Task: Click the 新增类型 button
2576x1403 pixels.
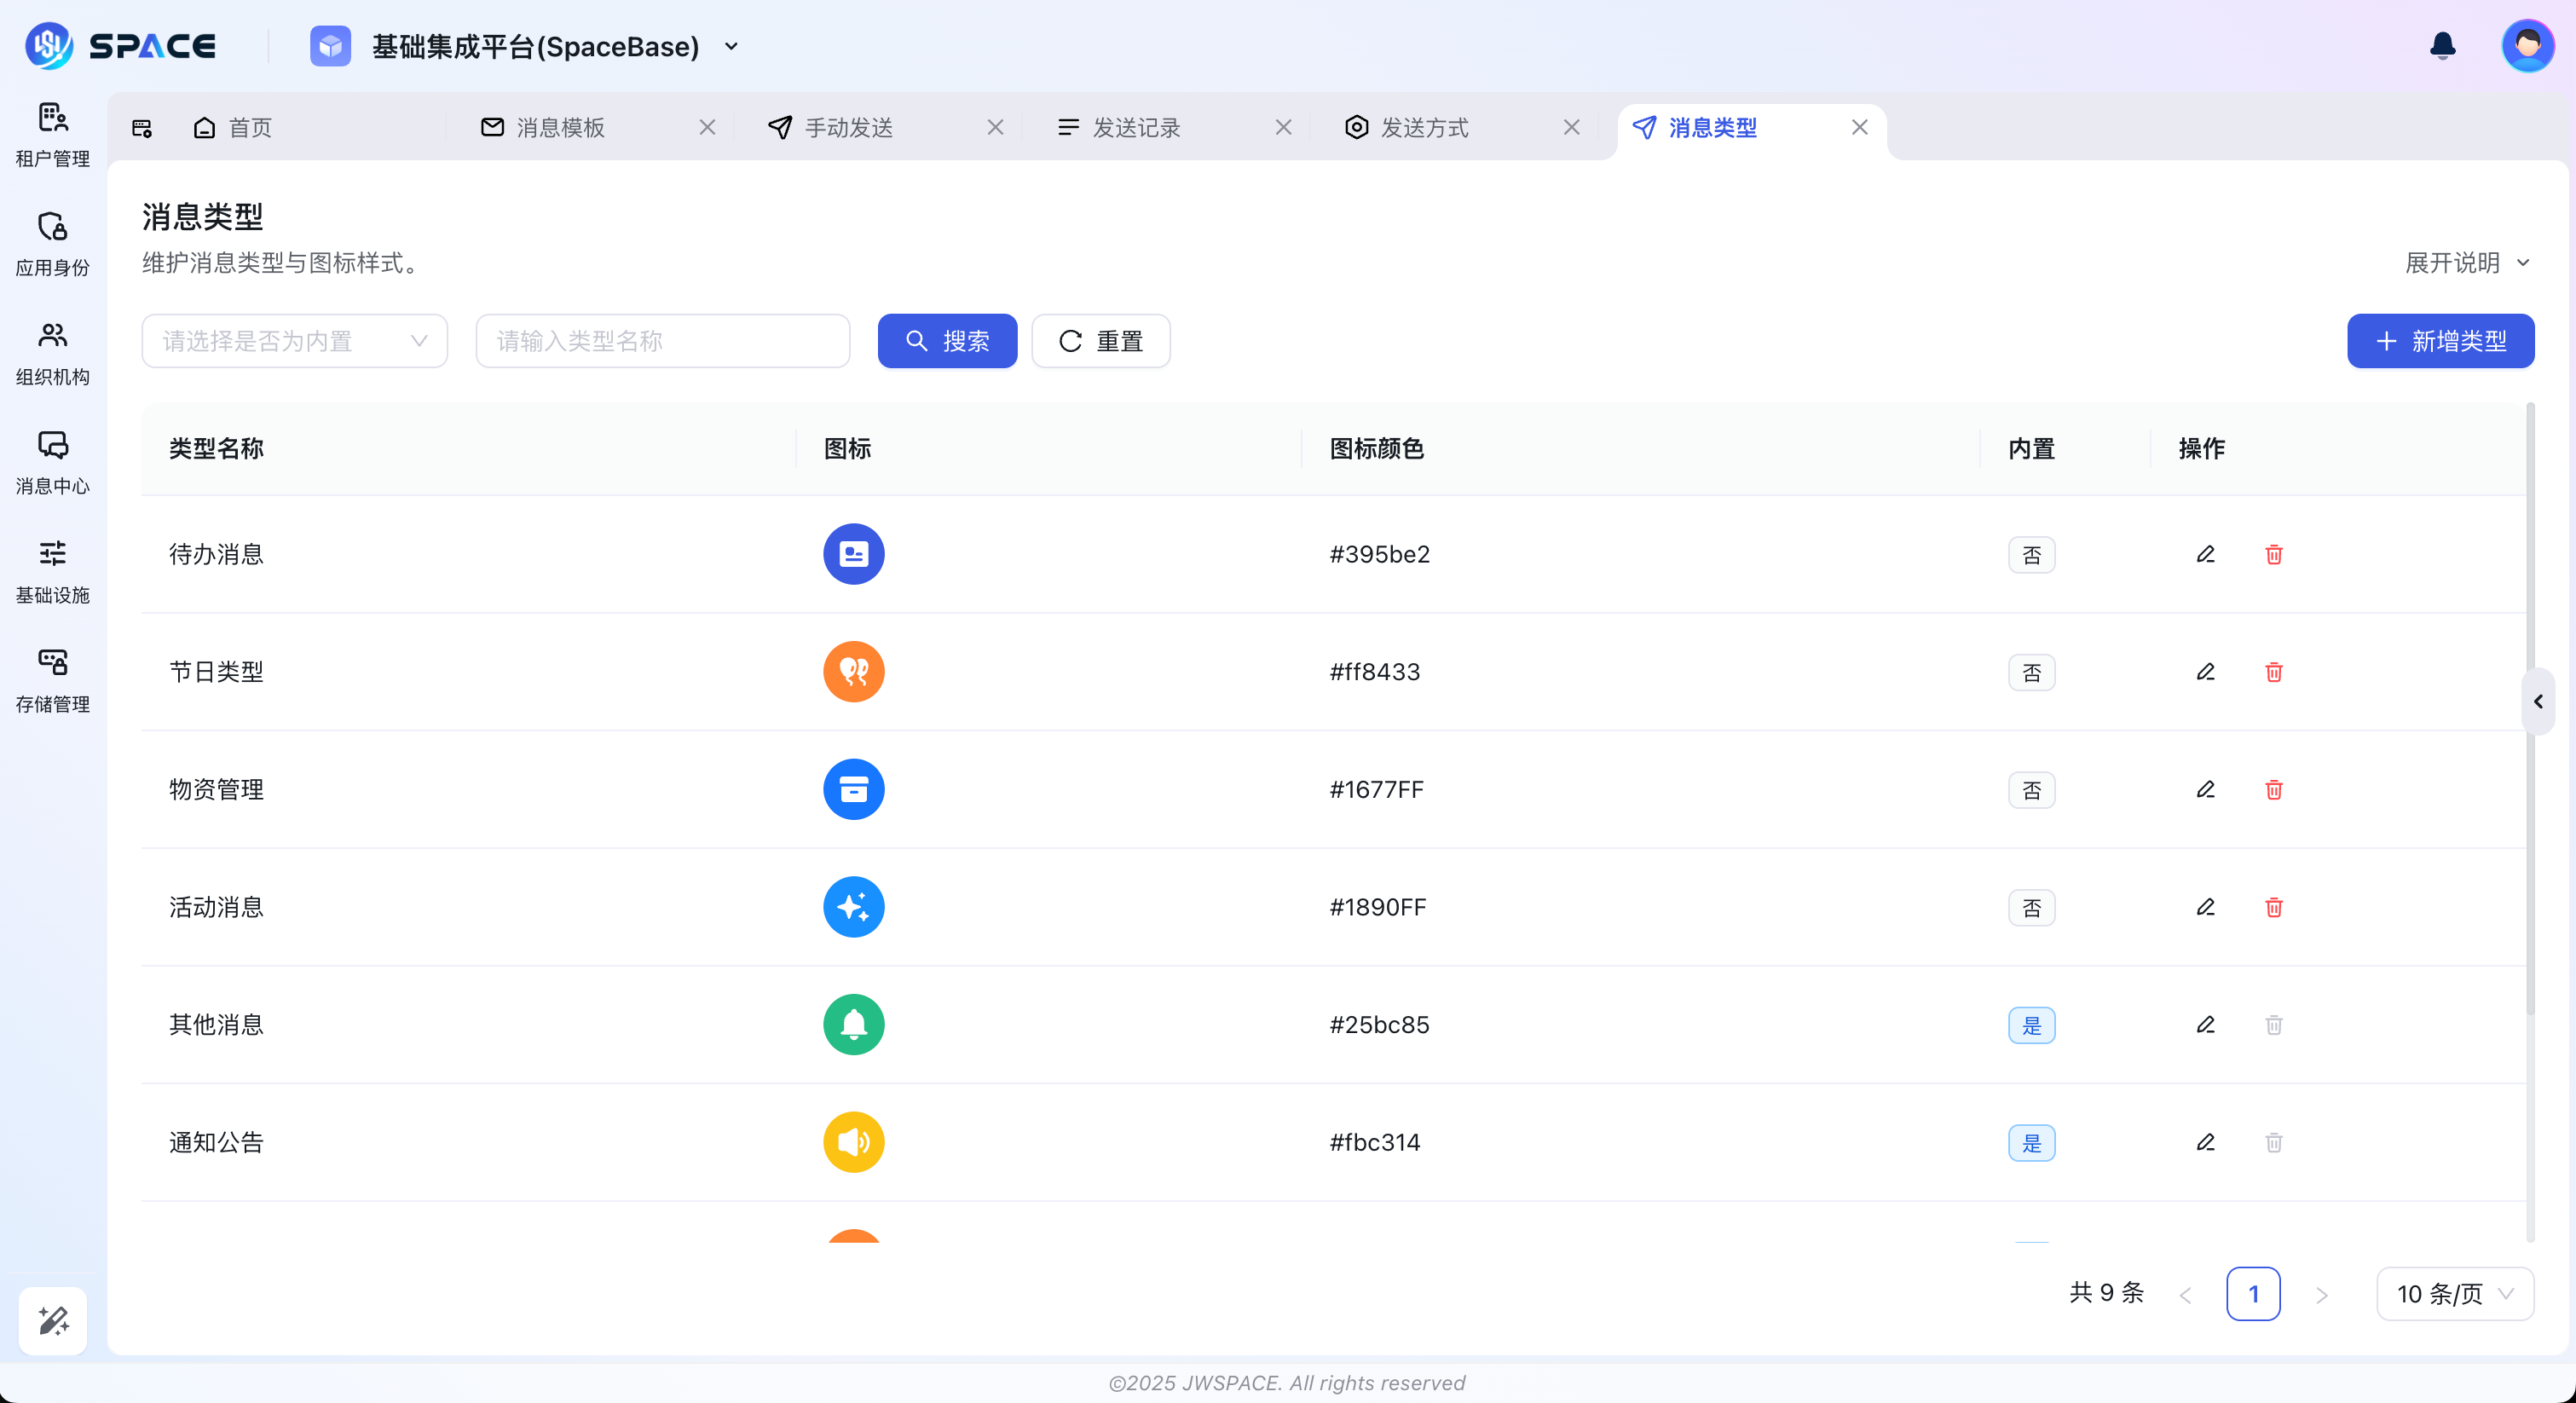Action: [2440, 340]
